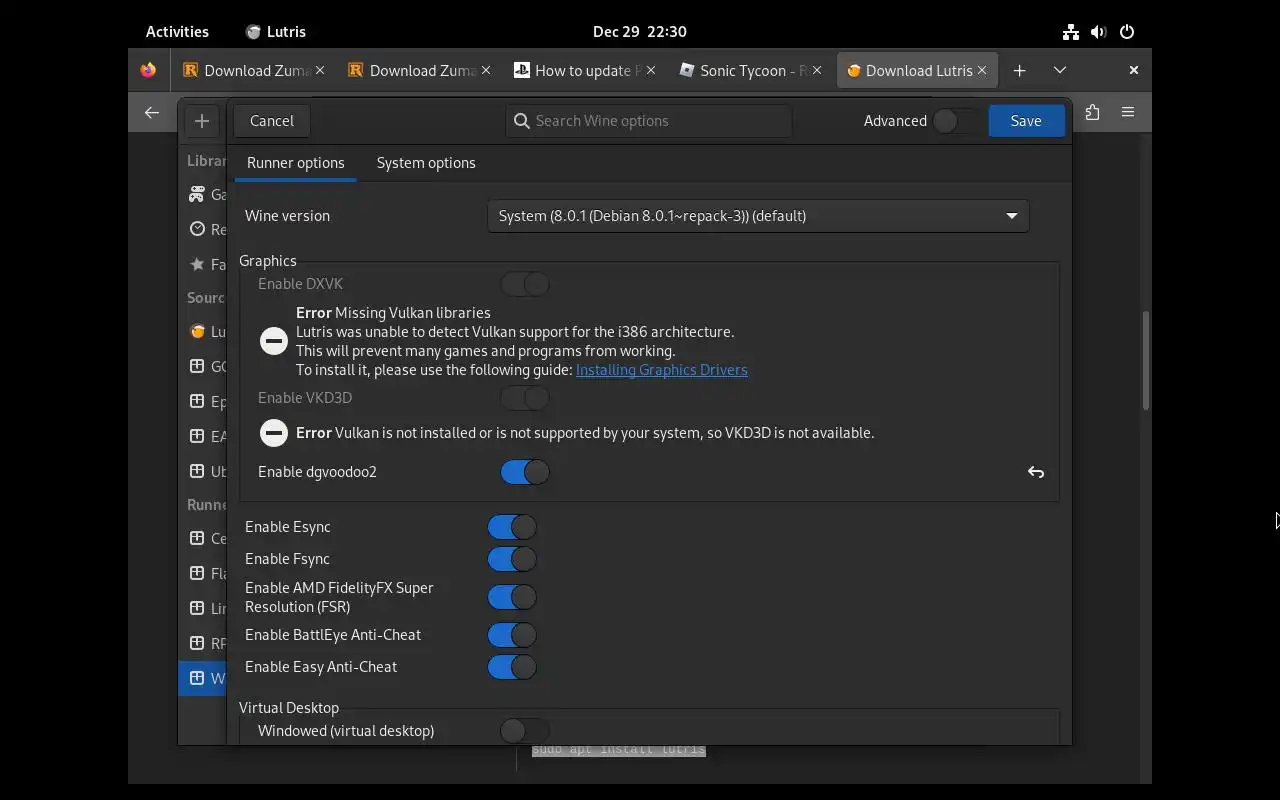
Task: Open the Firefox hamburger menu
Action: 1128,113
